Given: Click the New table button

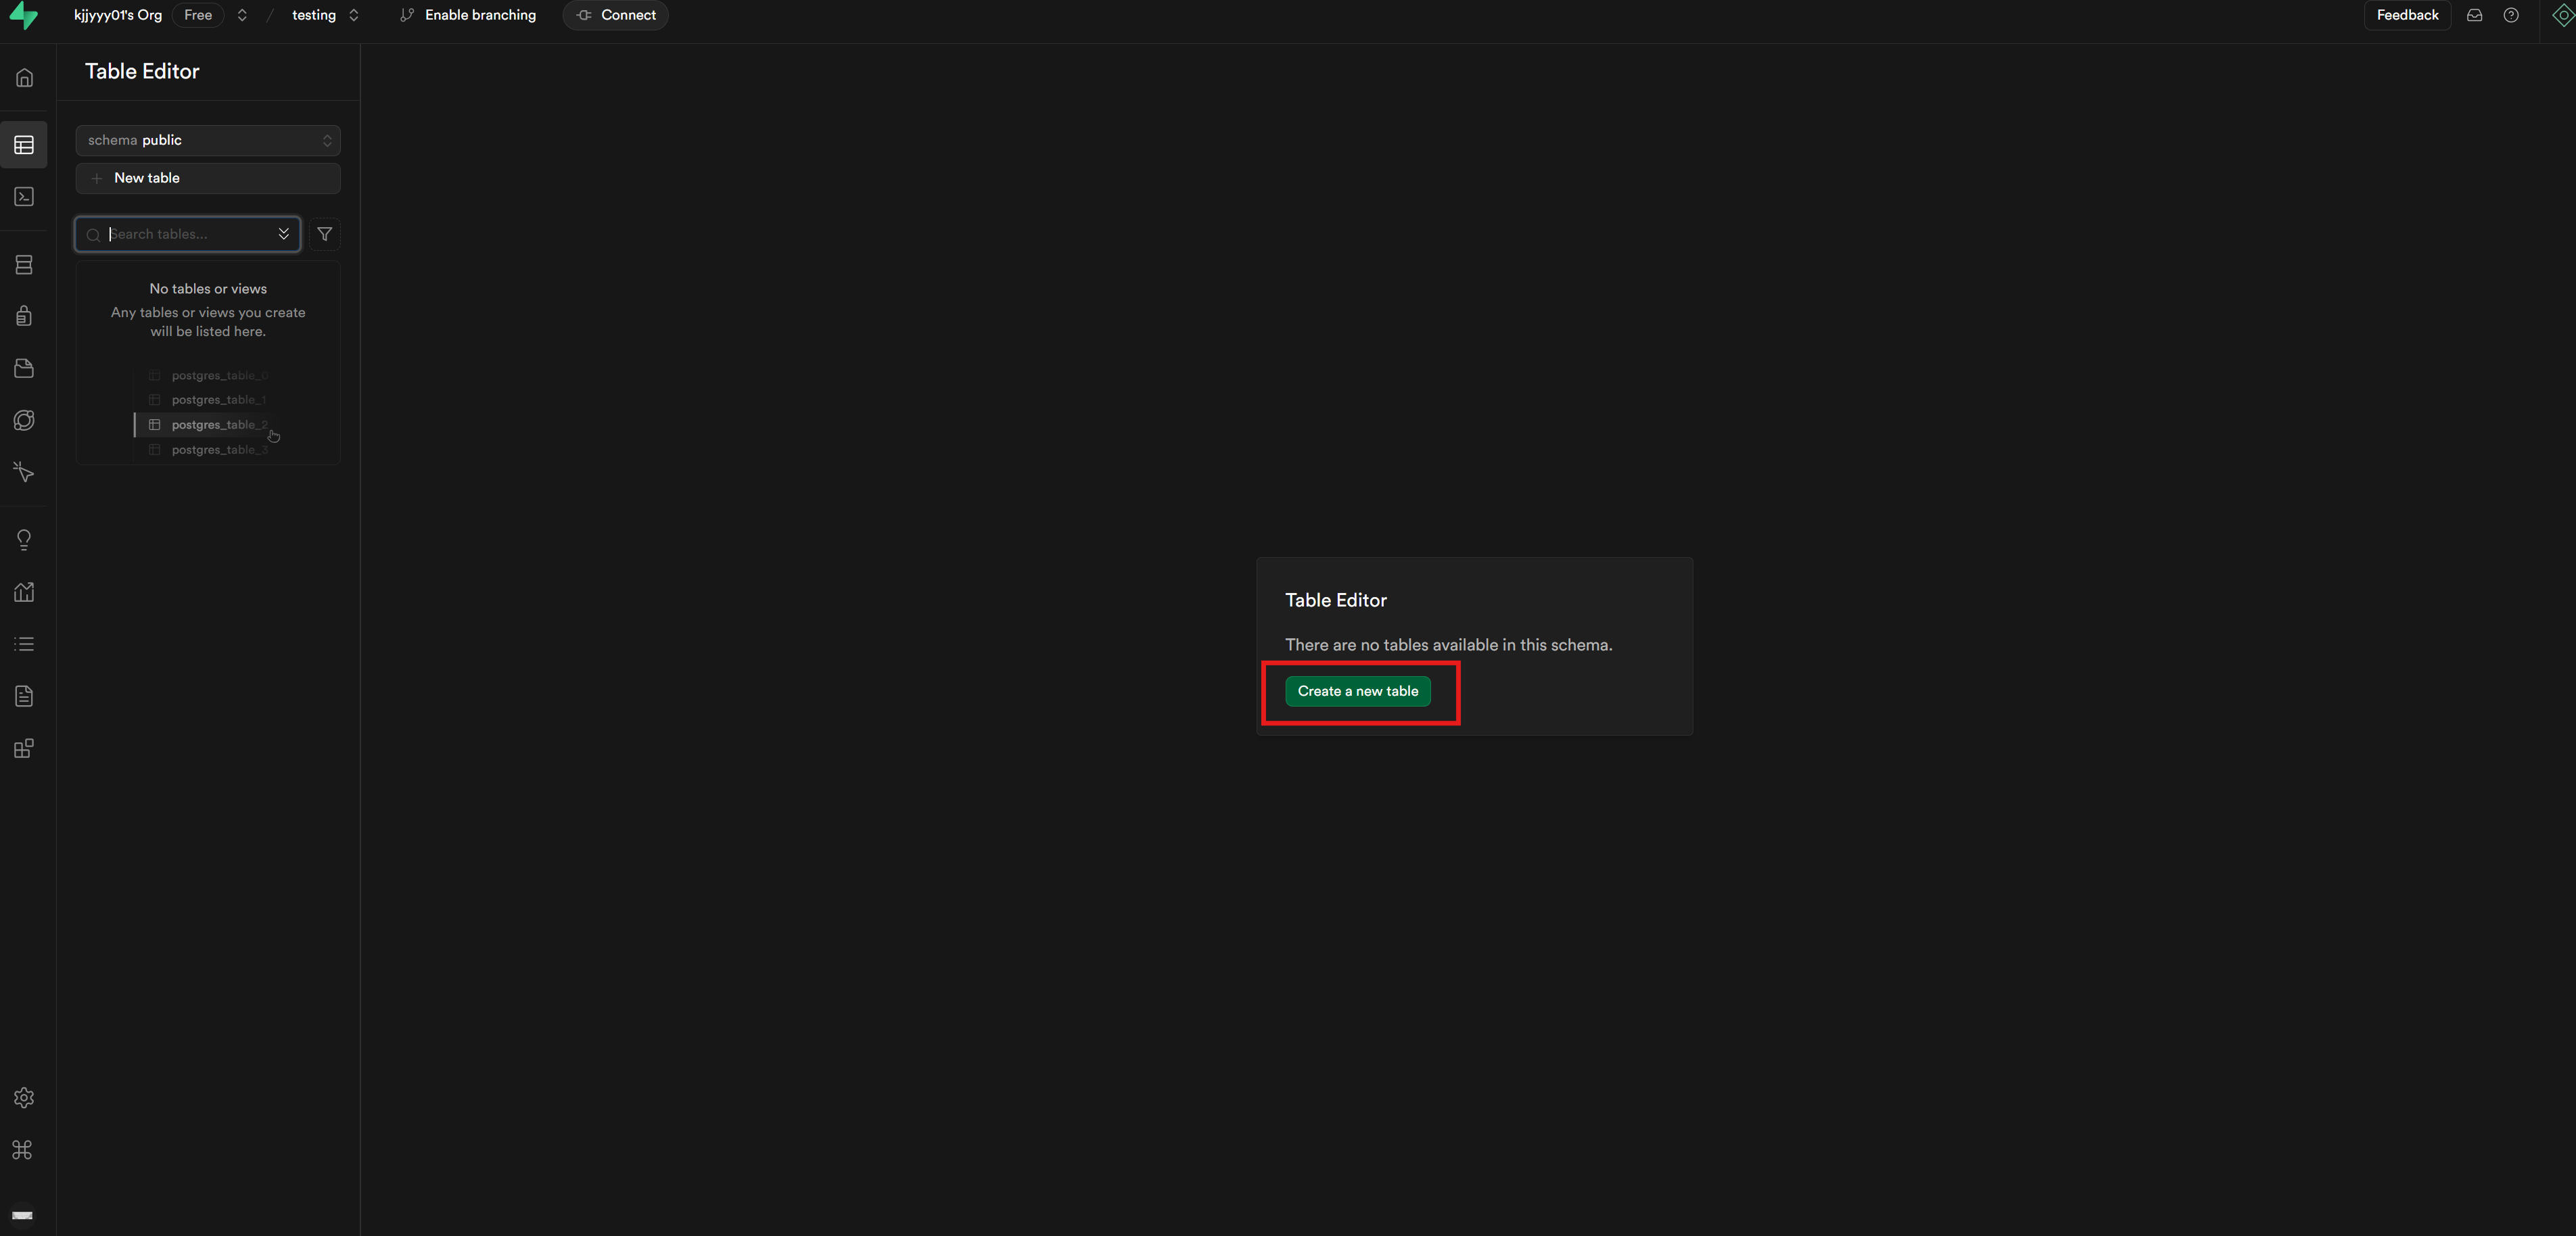Looking at the screenshot, I should pyautogui.click(x=208, y=178).
